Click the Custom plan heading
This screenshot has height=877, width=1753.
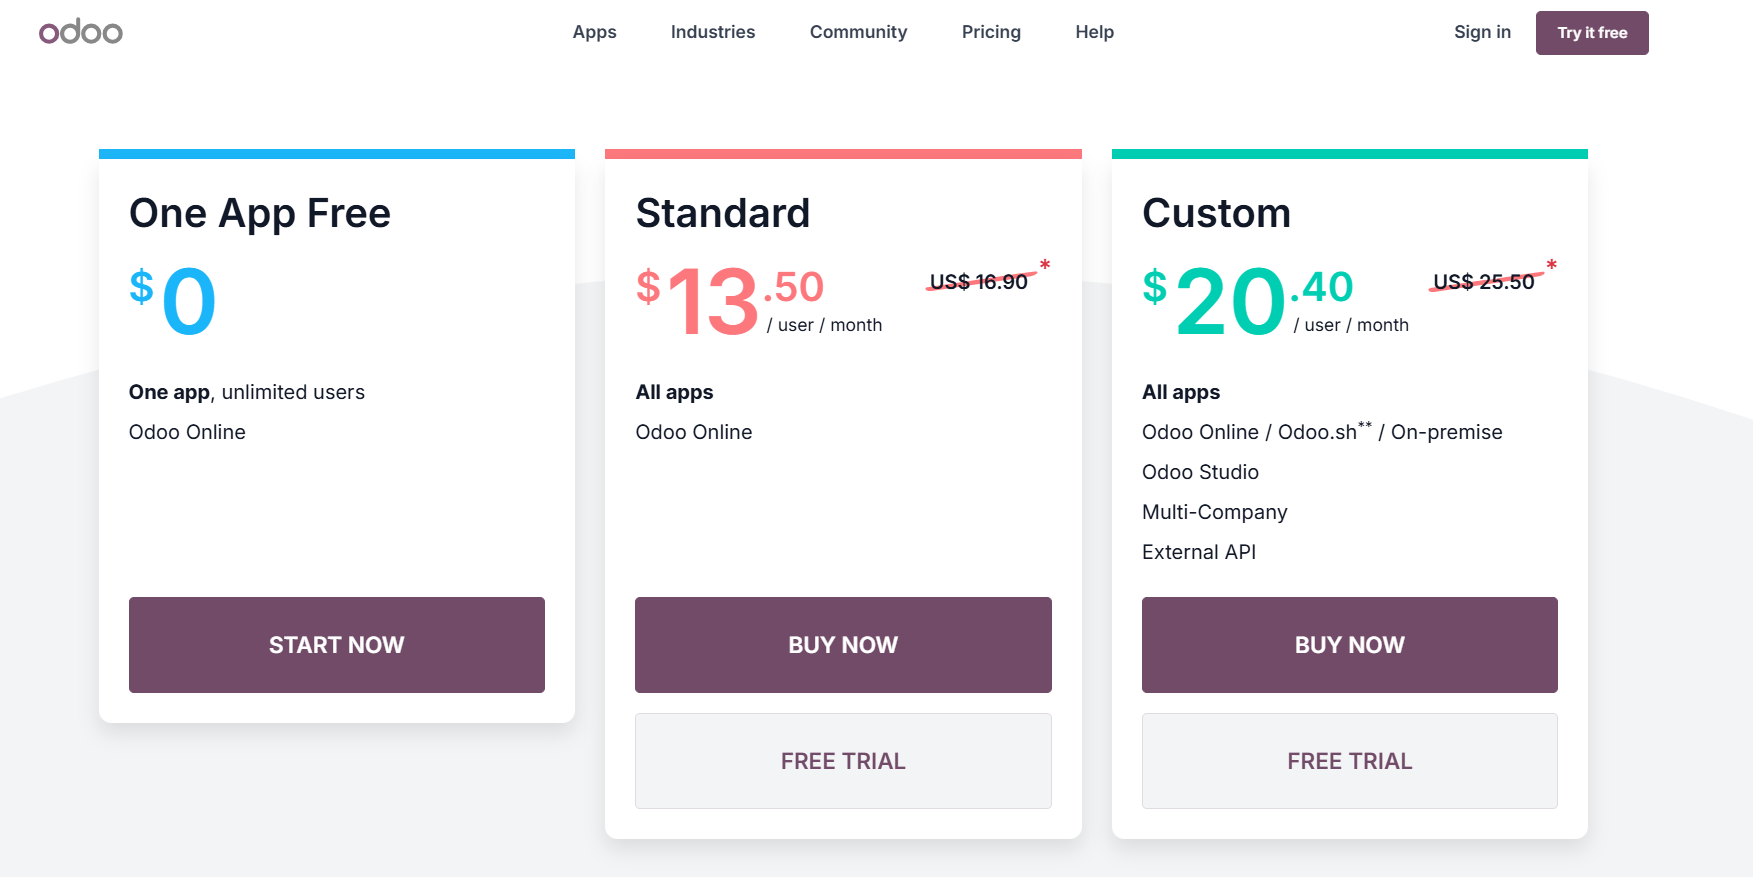click(x=1216, y=213)
